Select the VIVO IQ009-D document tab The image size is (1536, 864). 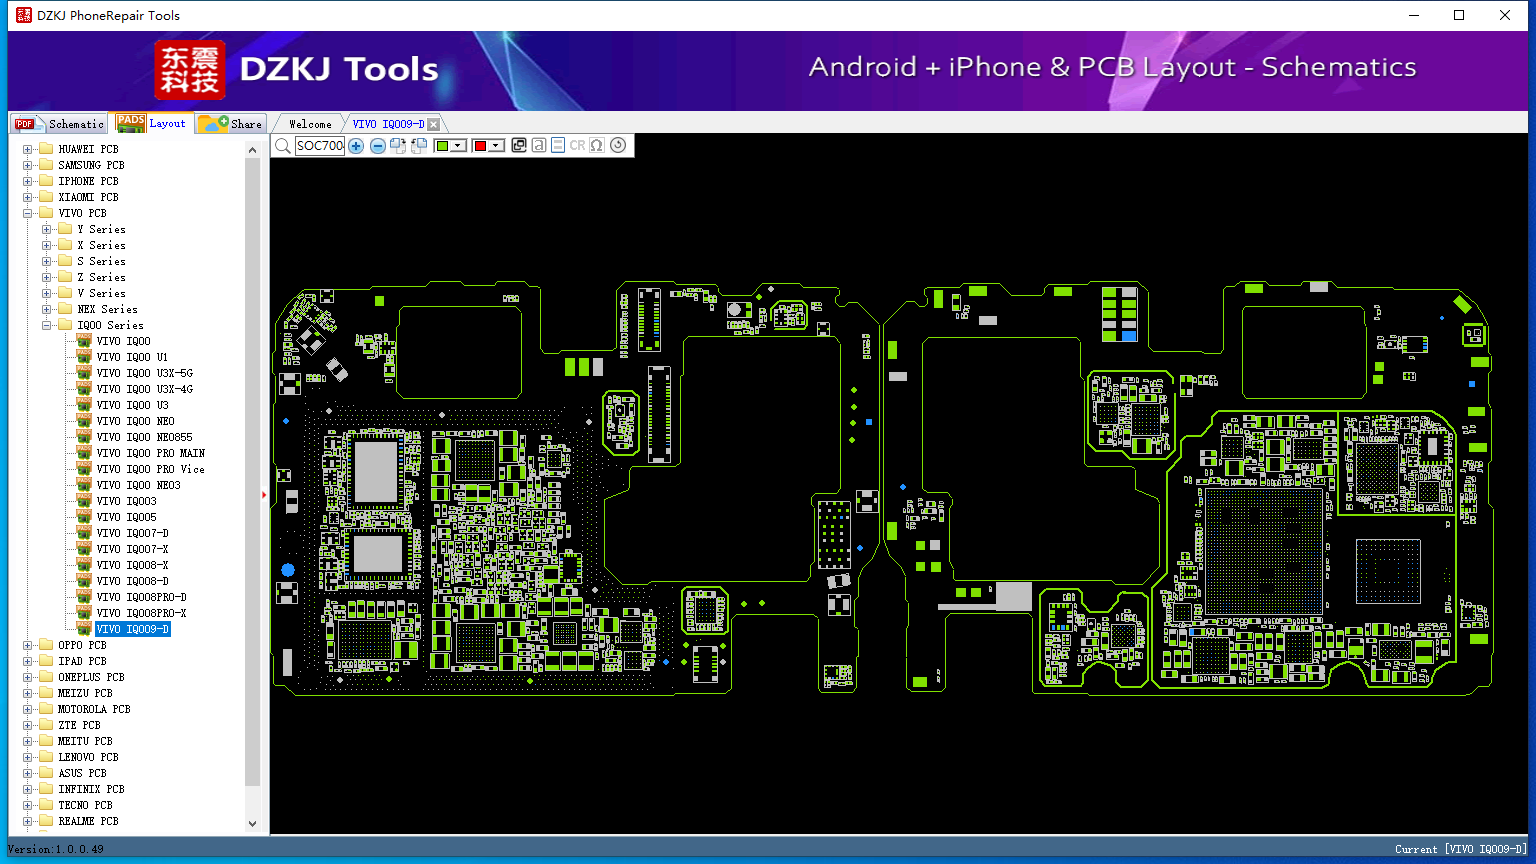click(x=389, y=124)
